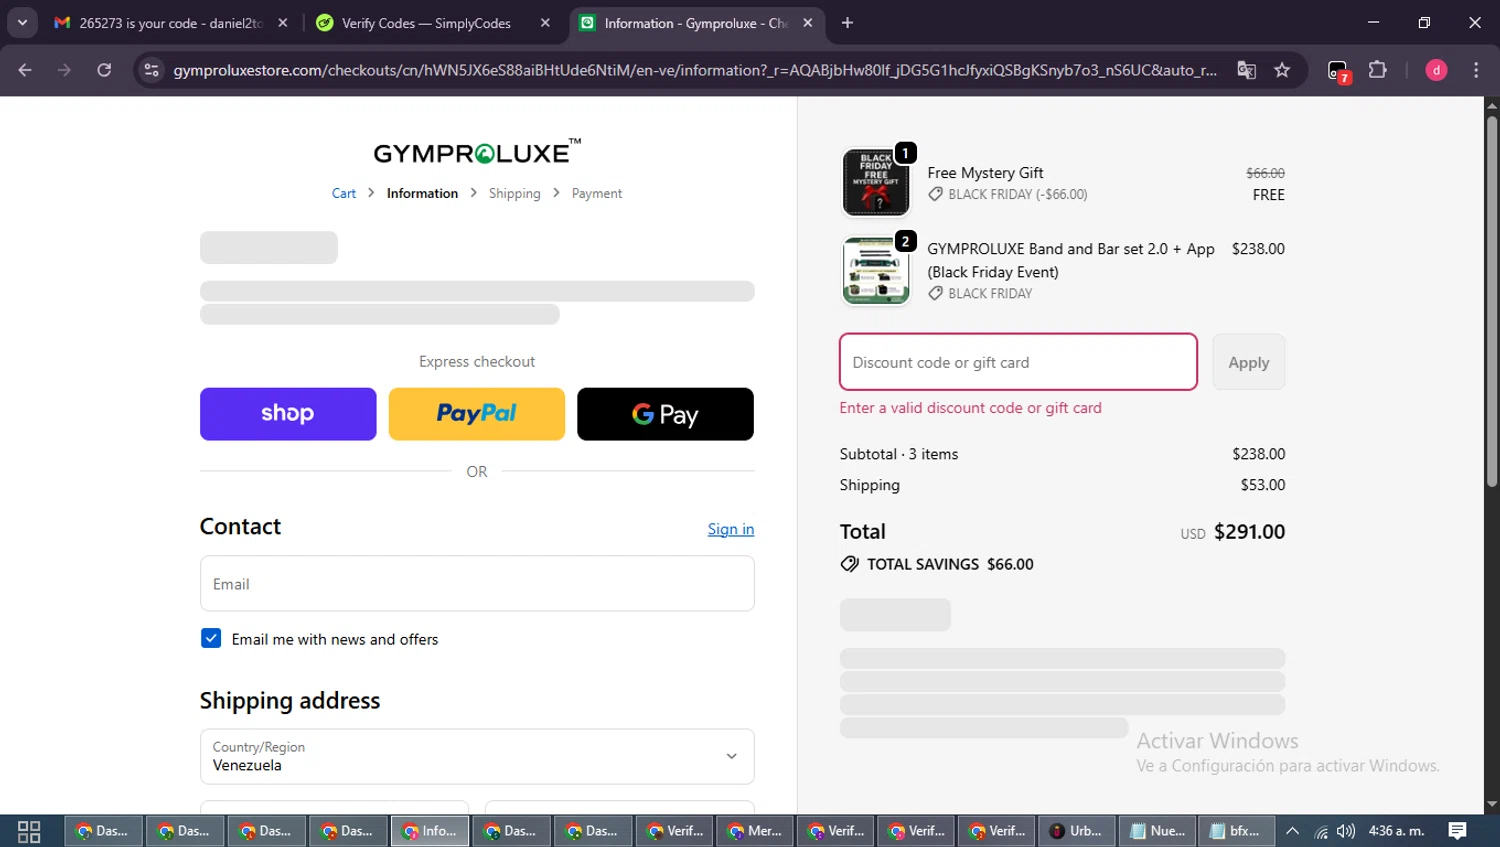Open the Chrome profile avatar 'd'
The width and height of the screenshot is (1500, 847).
coord(1436,70)
